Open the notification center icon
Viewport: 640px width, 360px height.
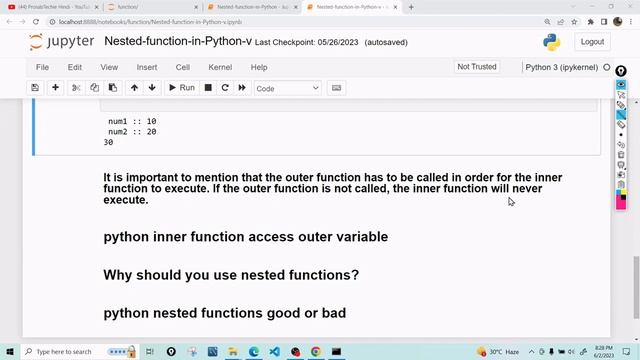[x=627, y=351]
